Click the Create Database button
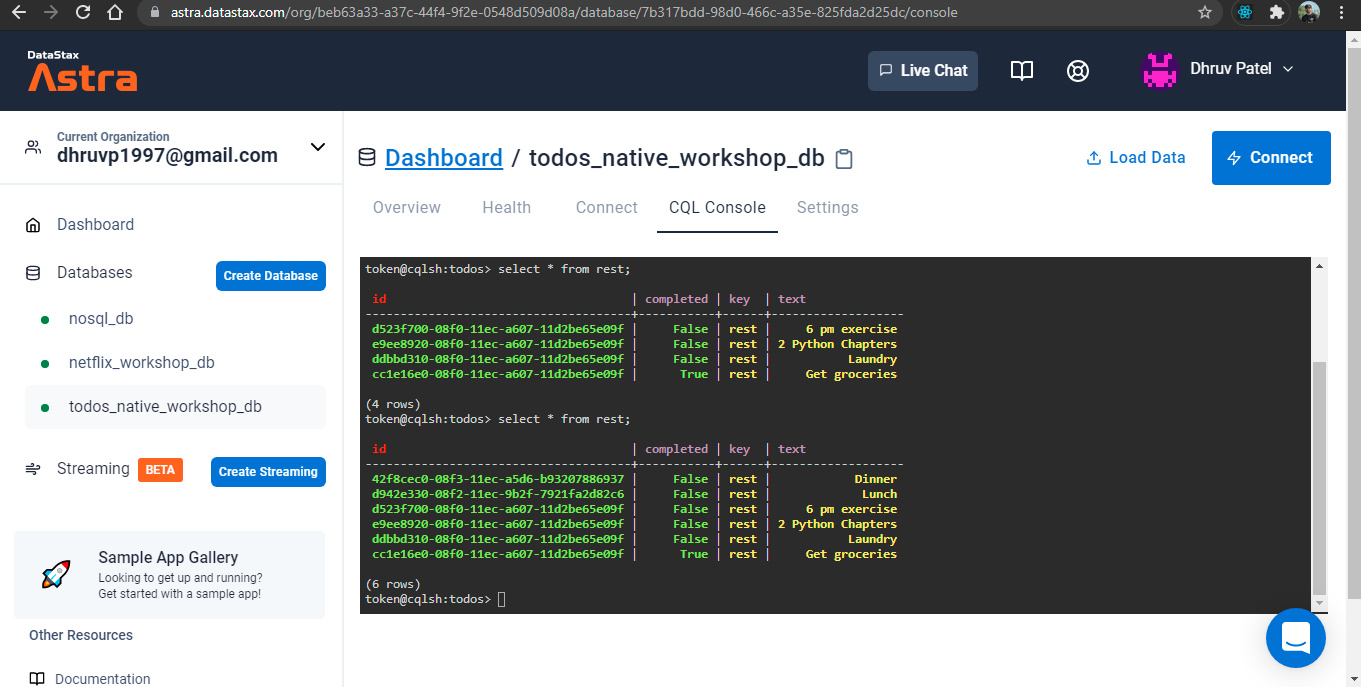 271,276
